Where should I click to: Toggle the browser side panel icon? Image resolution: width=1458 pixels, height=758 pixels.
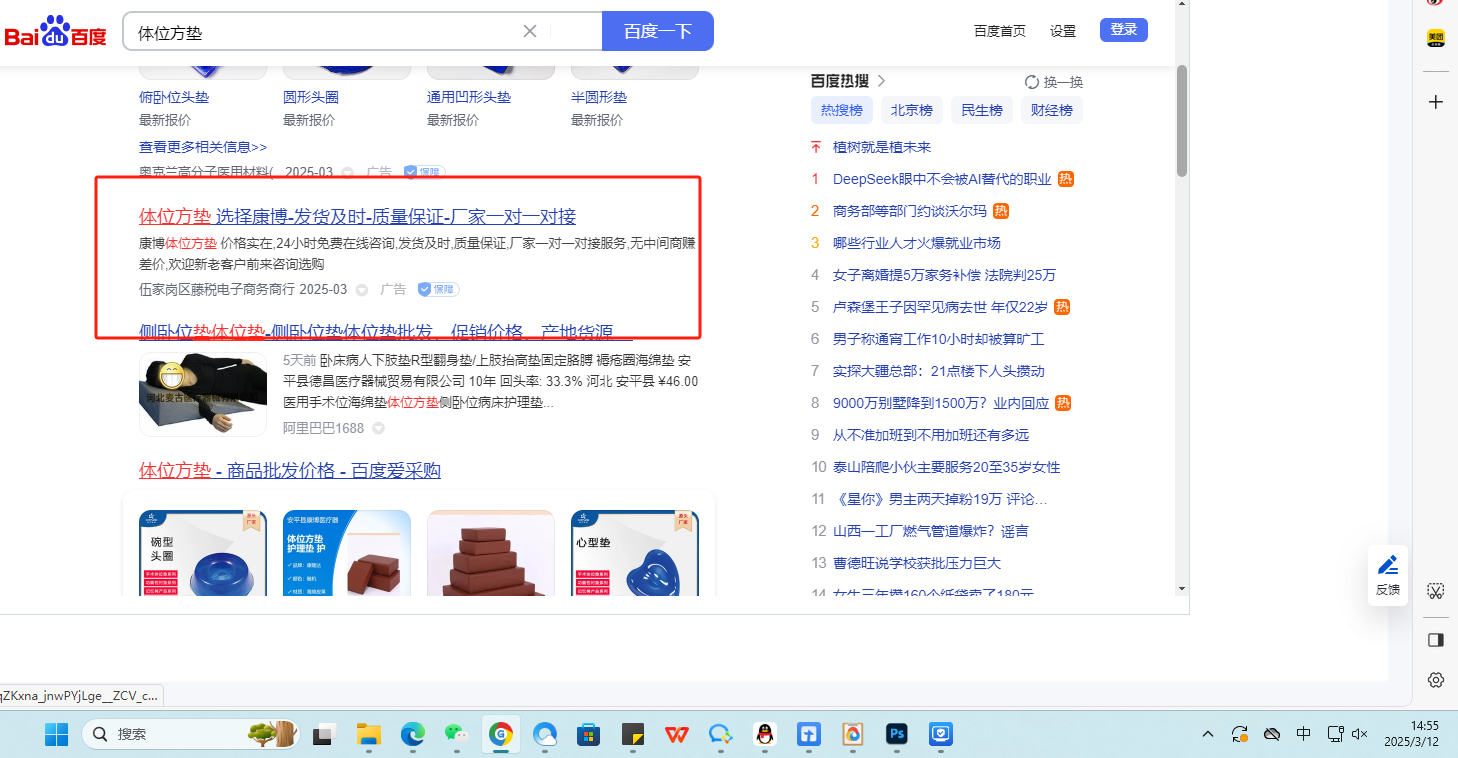tap(1436, 639)
